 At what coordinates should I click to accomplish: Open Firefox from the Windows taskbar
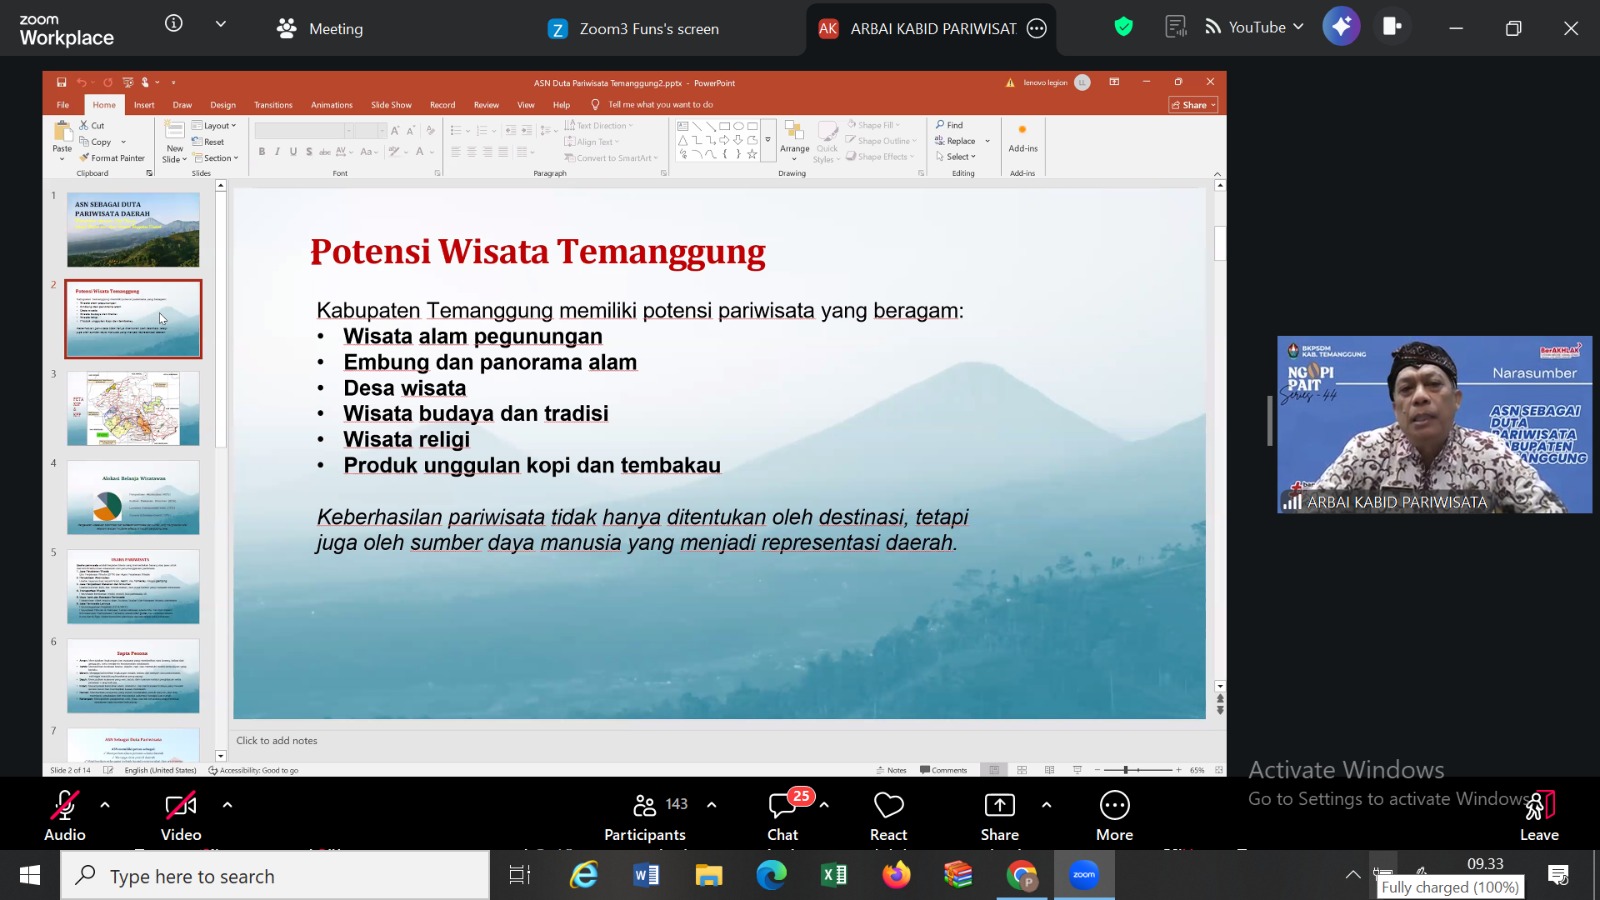(896, 876)
